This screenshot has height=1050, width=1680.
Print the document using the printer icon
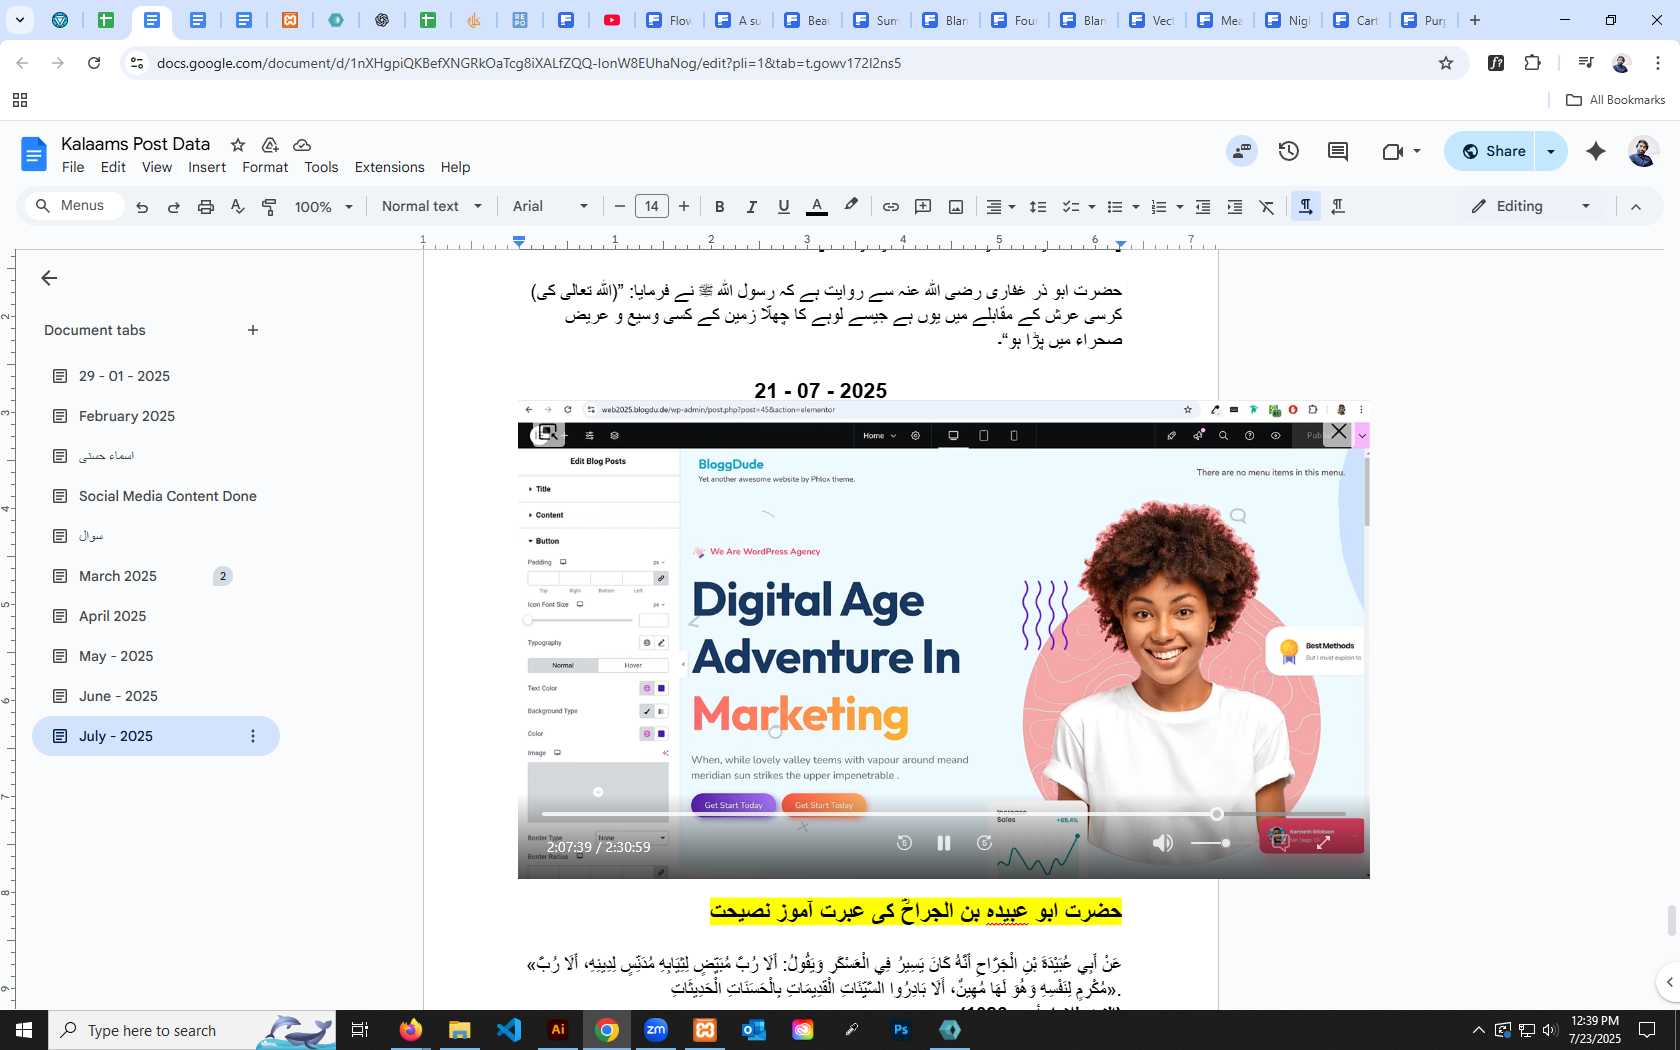tap(206, 207)
